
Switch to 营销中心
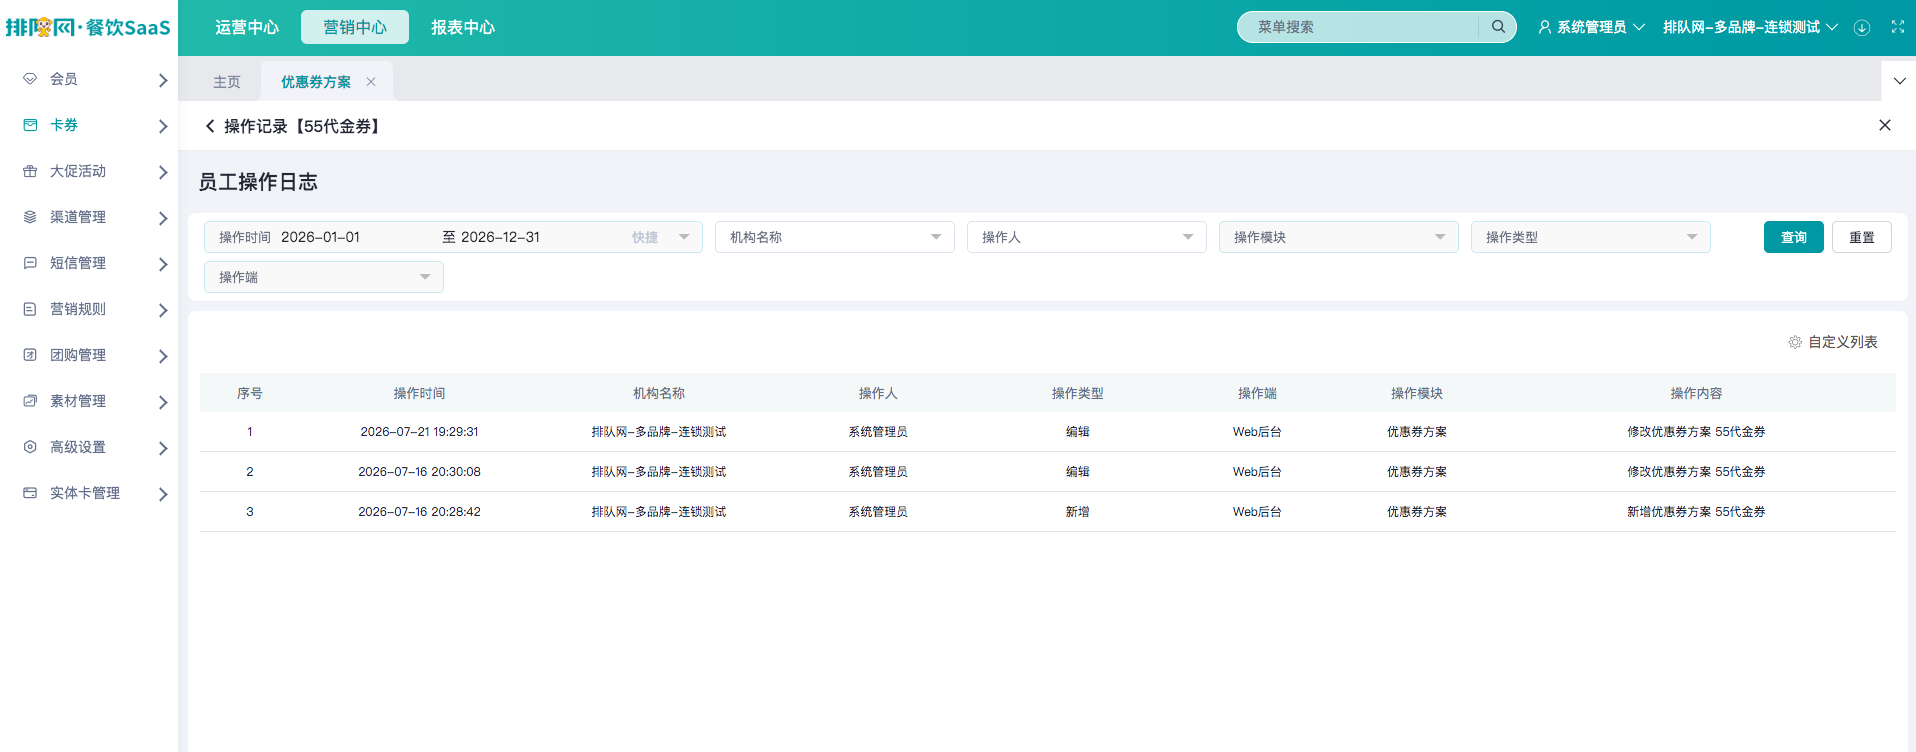pos(355,27)
